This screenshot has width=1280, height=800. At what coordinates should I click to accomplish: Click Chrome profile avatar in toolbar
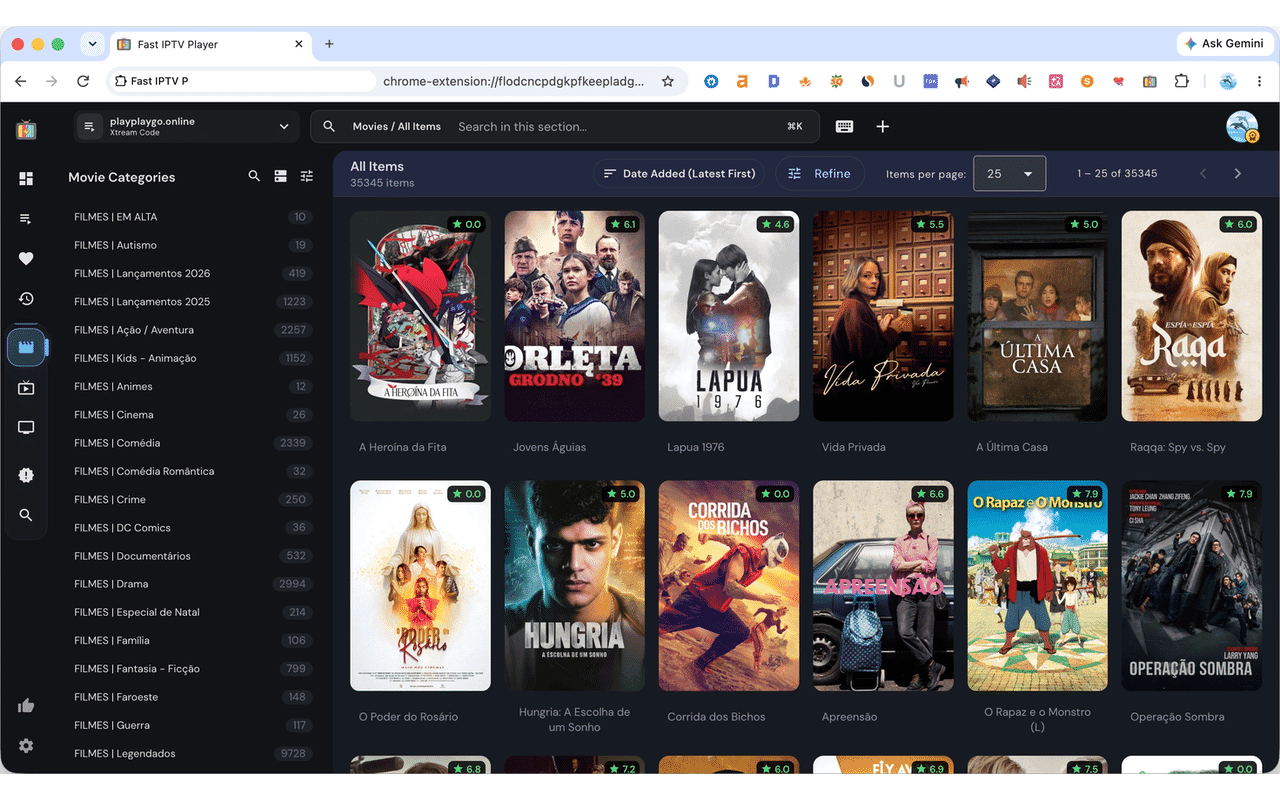tap(1228, 81)
